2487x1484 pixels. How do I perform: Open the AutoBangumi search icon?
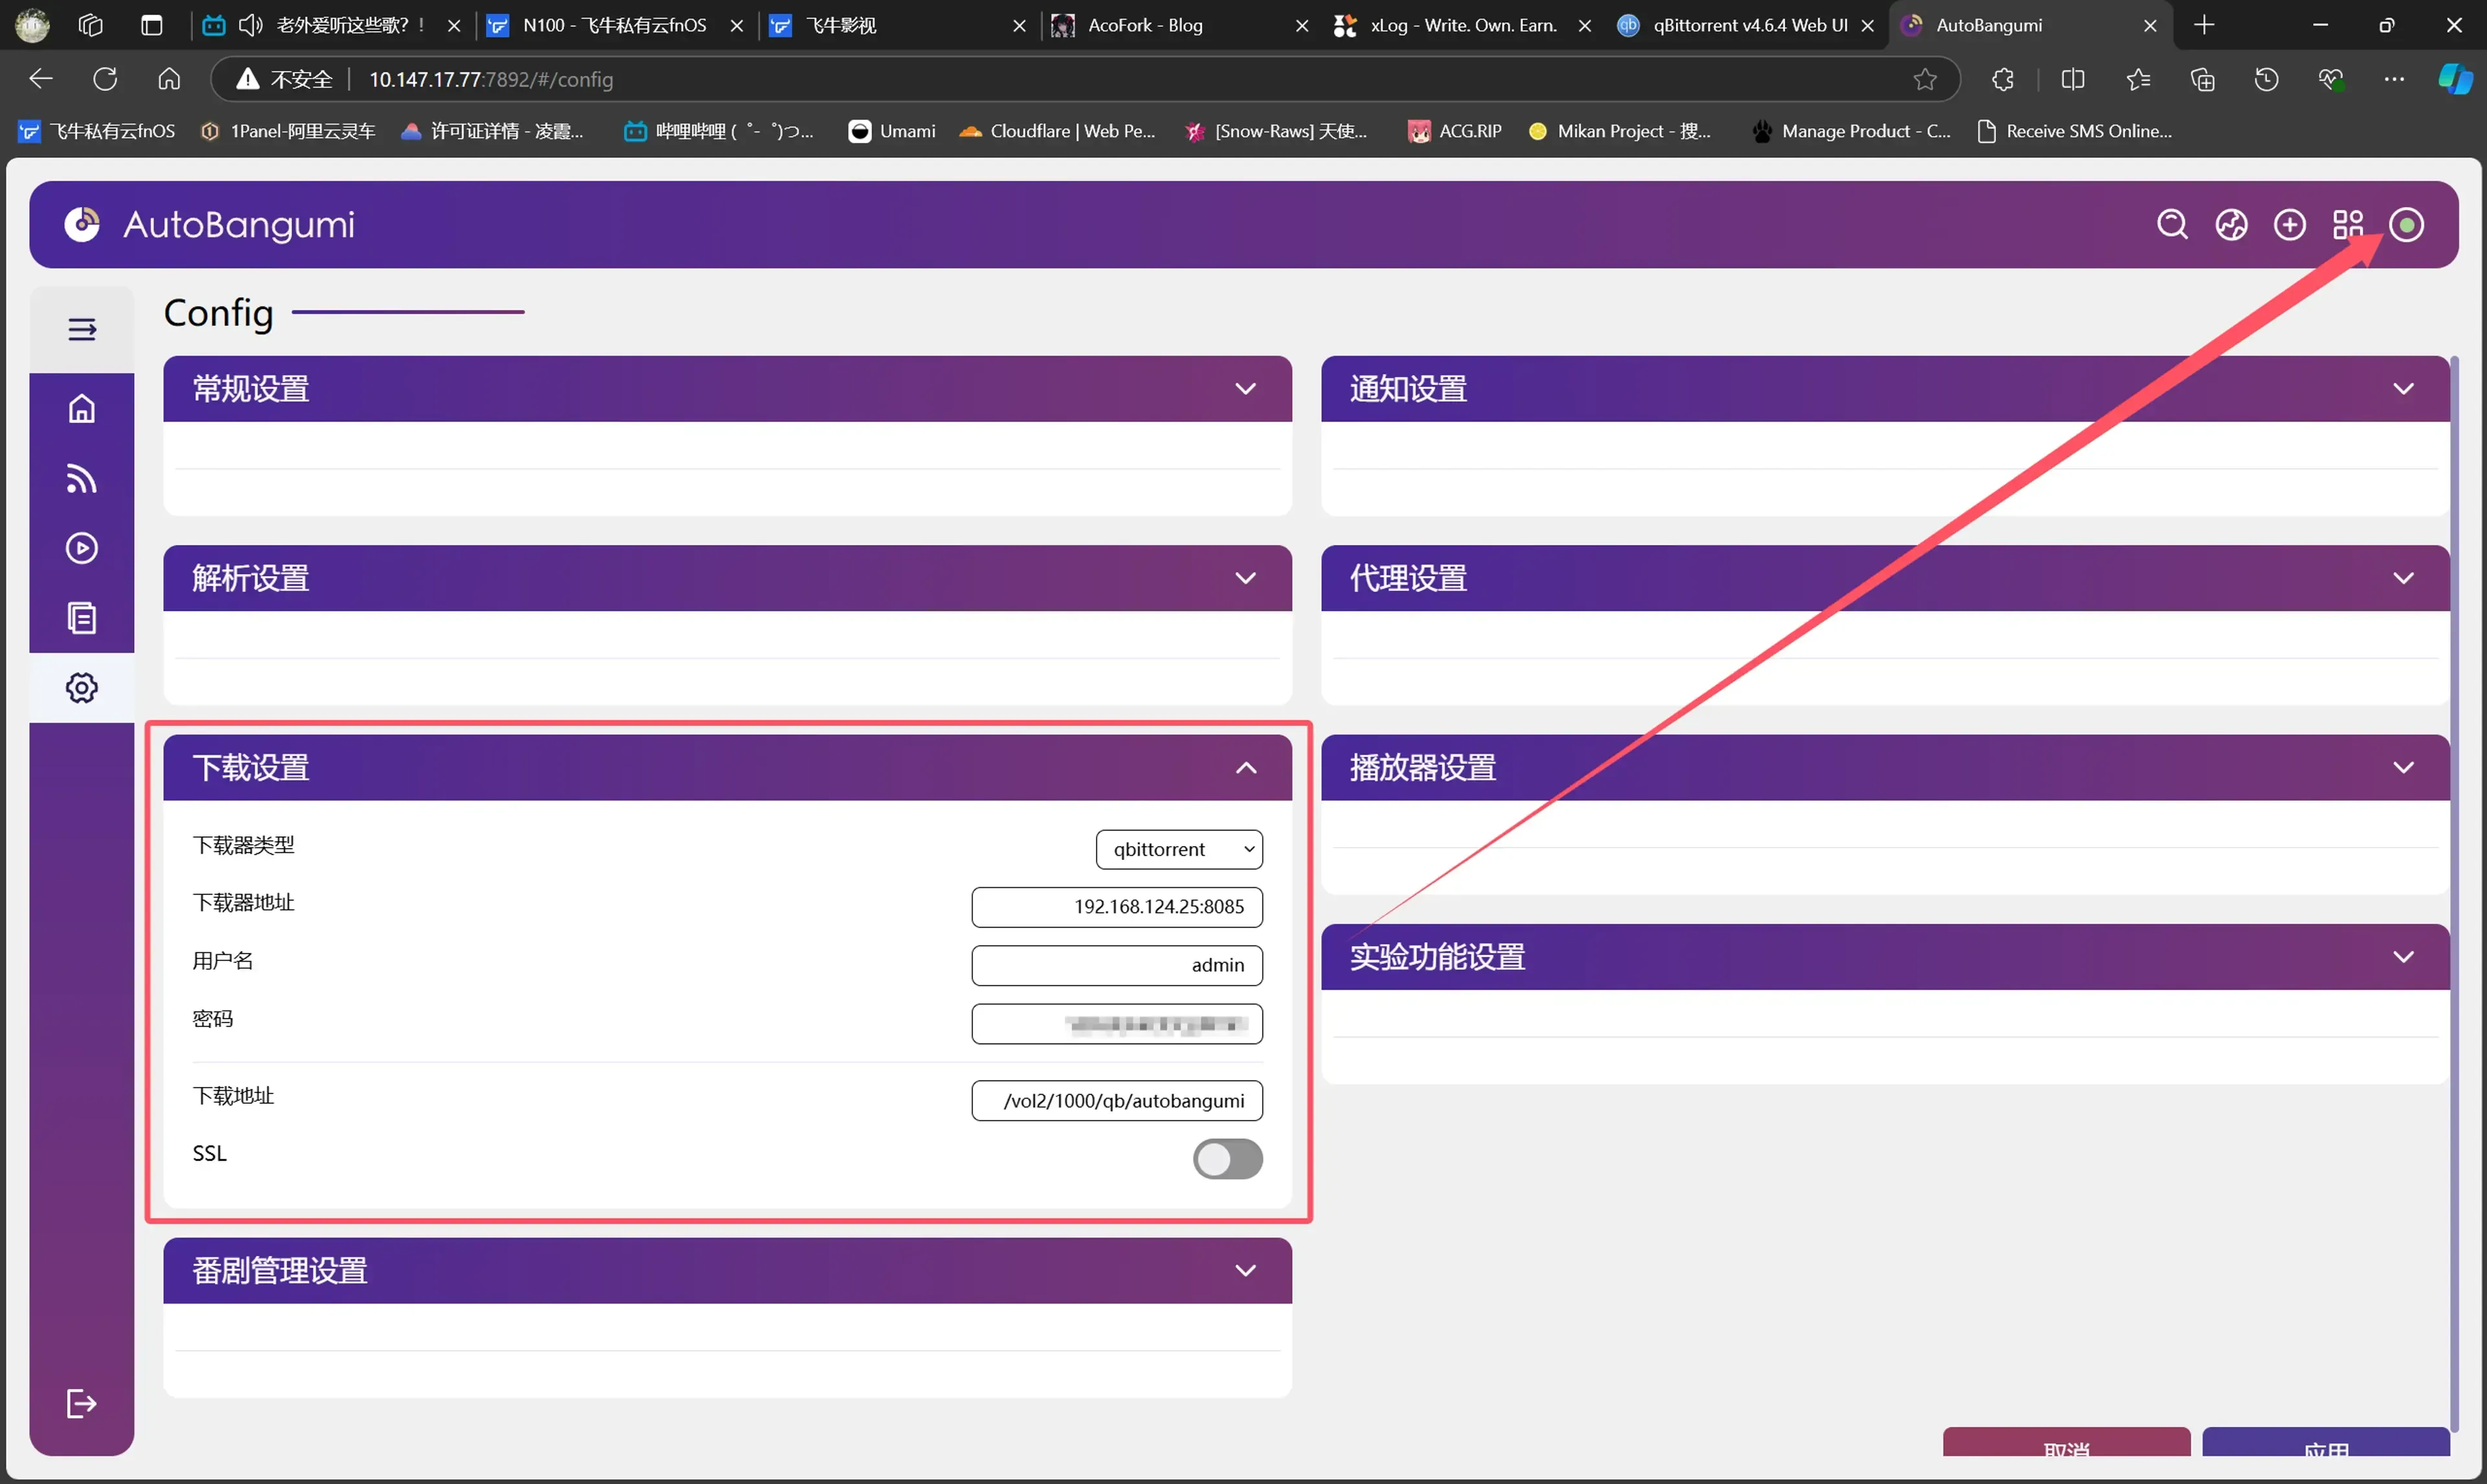[x=2171, y=224]
